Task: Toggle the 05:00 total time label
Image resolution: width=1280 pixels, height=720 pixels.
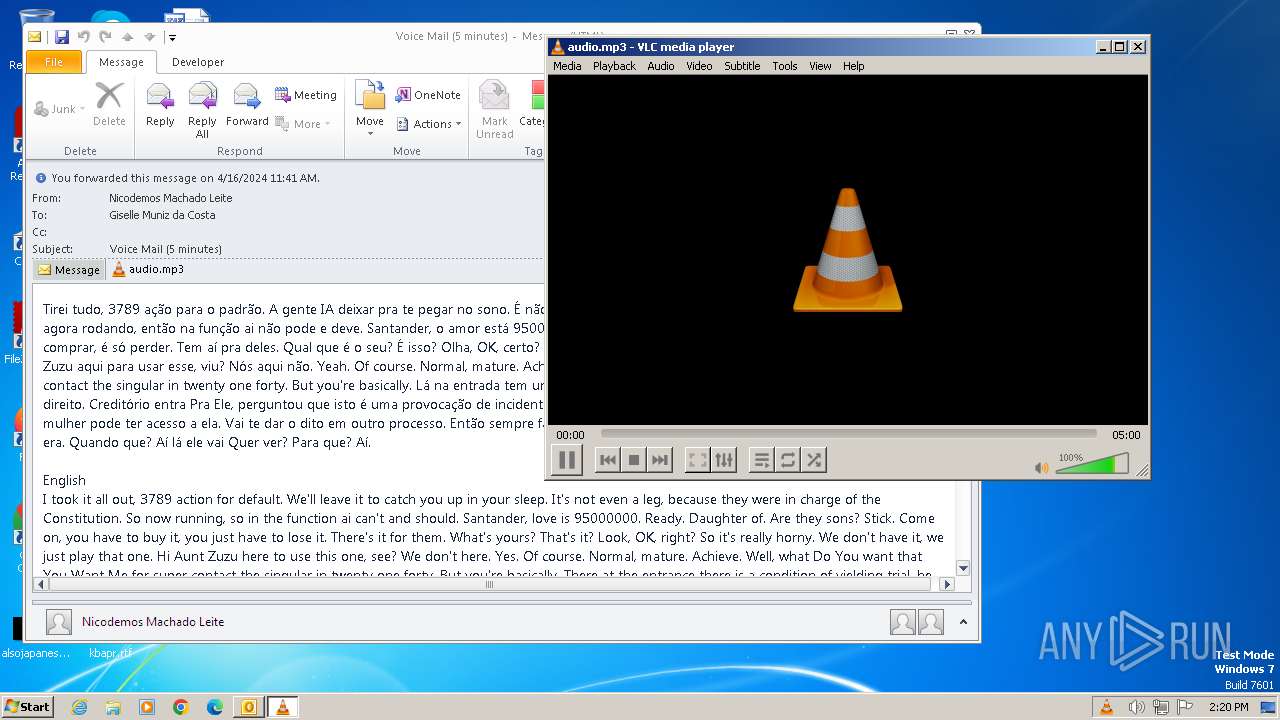Action: [1126, 435]
